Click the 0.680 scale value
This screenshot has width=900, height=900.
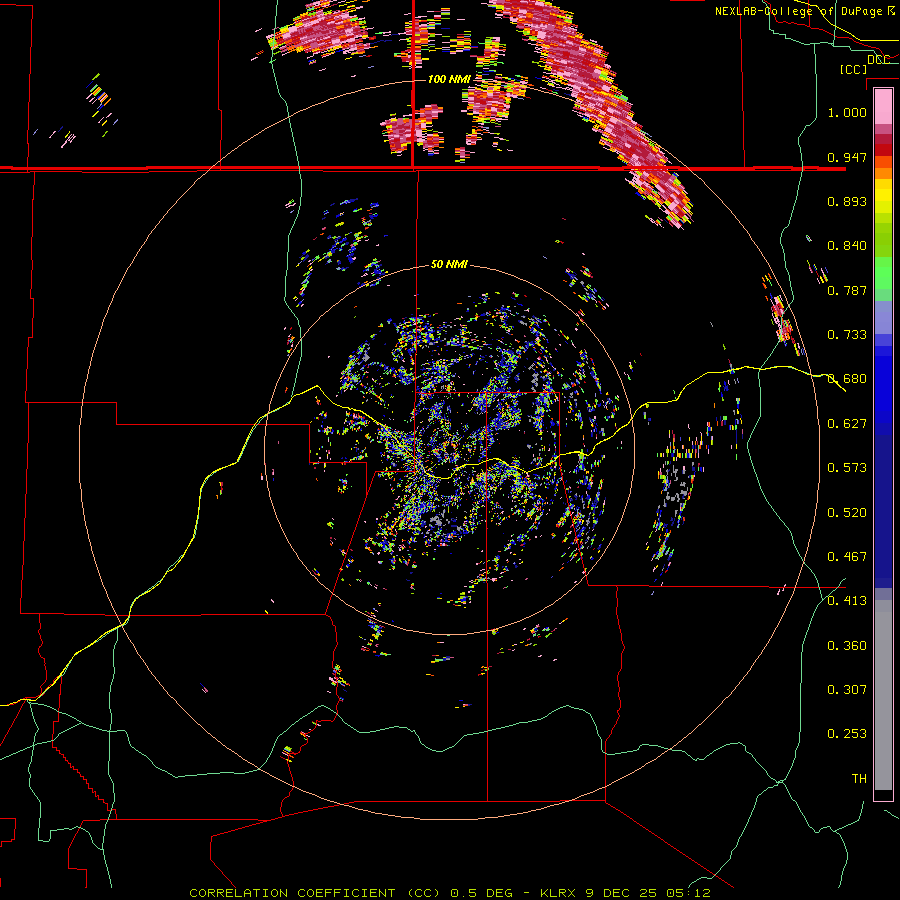(847, 379)
